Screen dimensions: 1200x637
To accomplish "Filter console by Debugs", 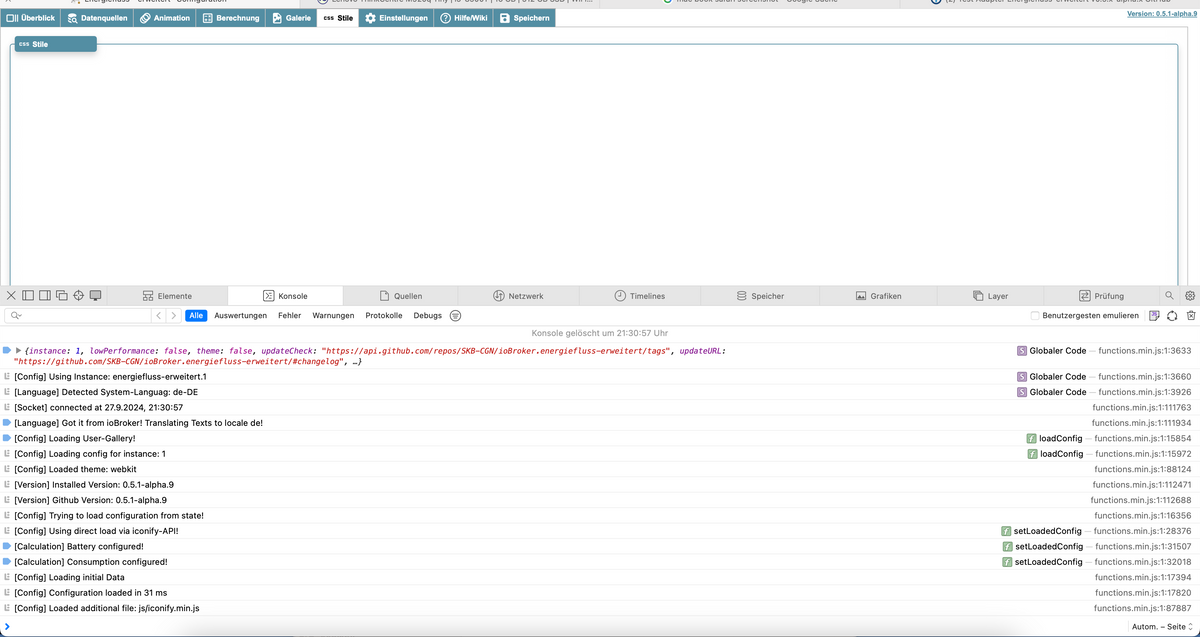I will (428, 316).
